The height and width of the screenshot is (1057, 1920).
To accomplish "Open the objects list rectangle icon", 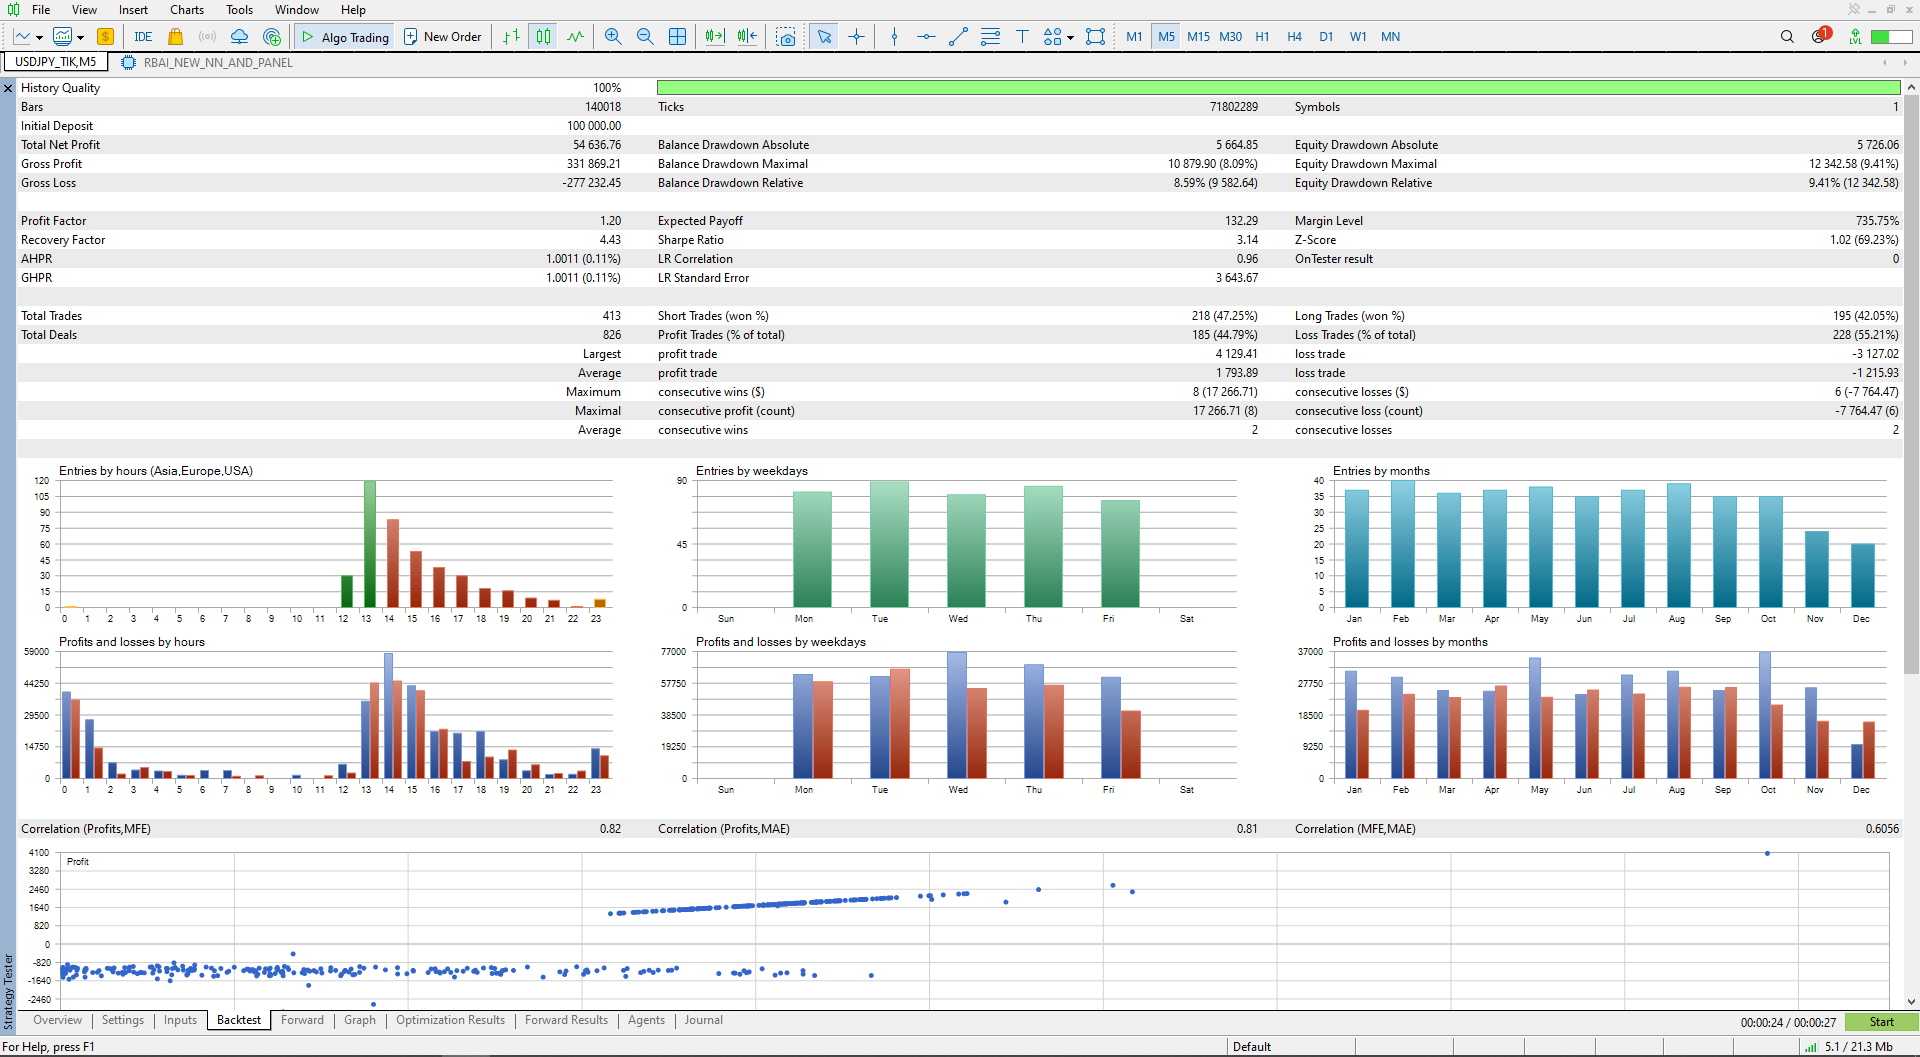I will 1096,37.
